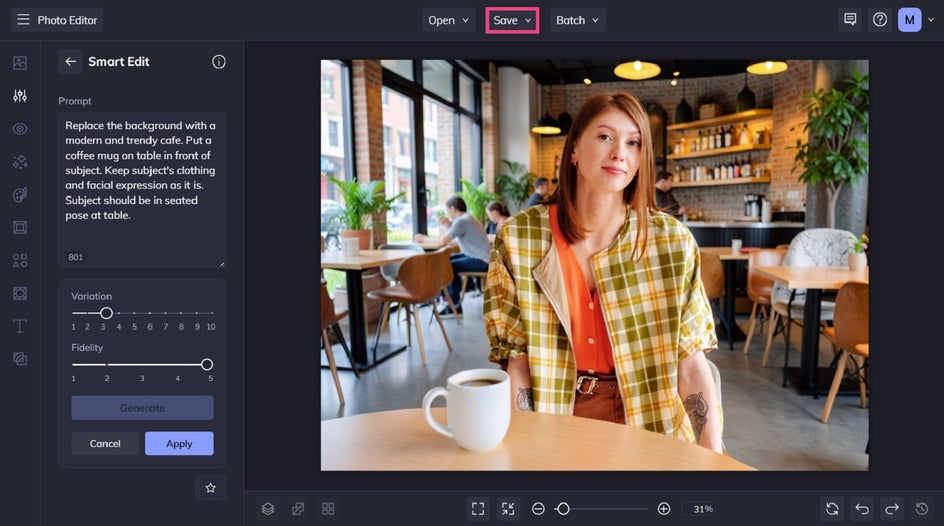Click the collapse fullscreen arrows icon
The height and width of the screenshot is (526, 944).
pos(508,509)
